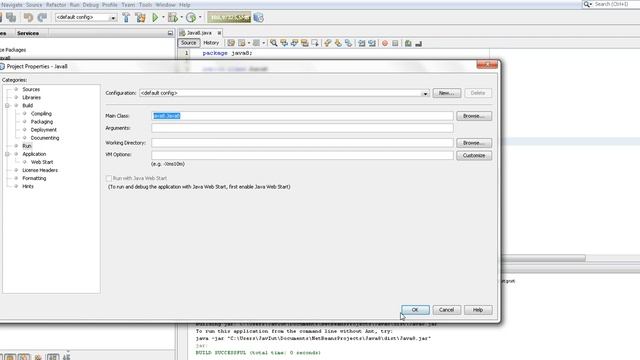Select Formatting in Categories tree

pos(34,178)
